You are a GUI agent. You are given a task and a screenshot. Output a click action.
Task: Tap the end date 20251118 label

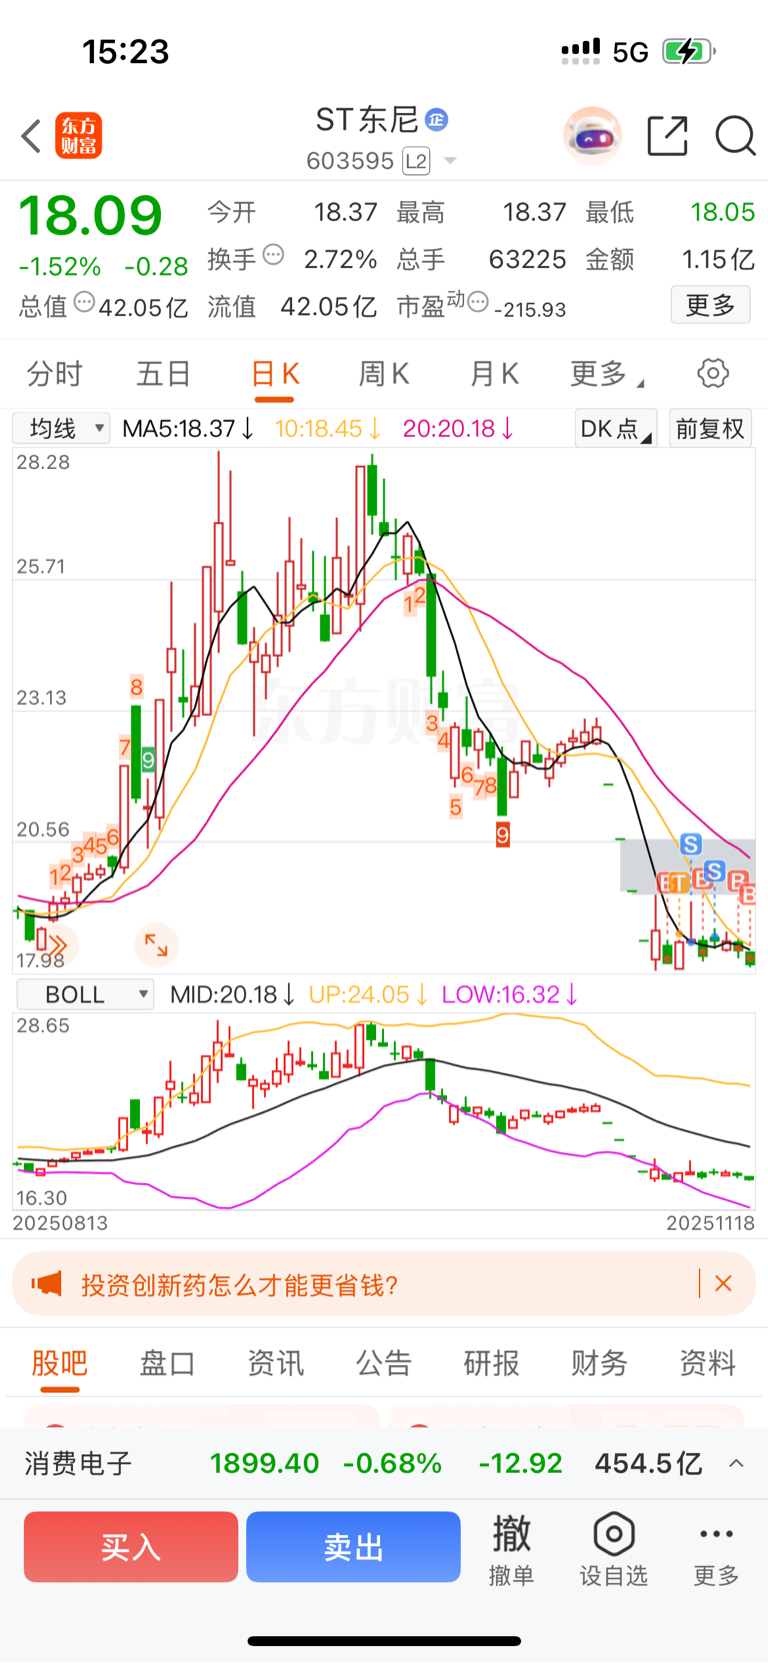point(710,1223)
